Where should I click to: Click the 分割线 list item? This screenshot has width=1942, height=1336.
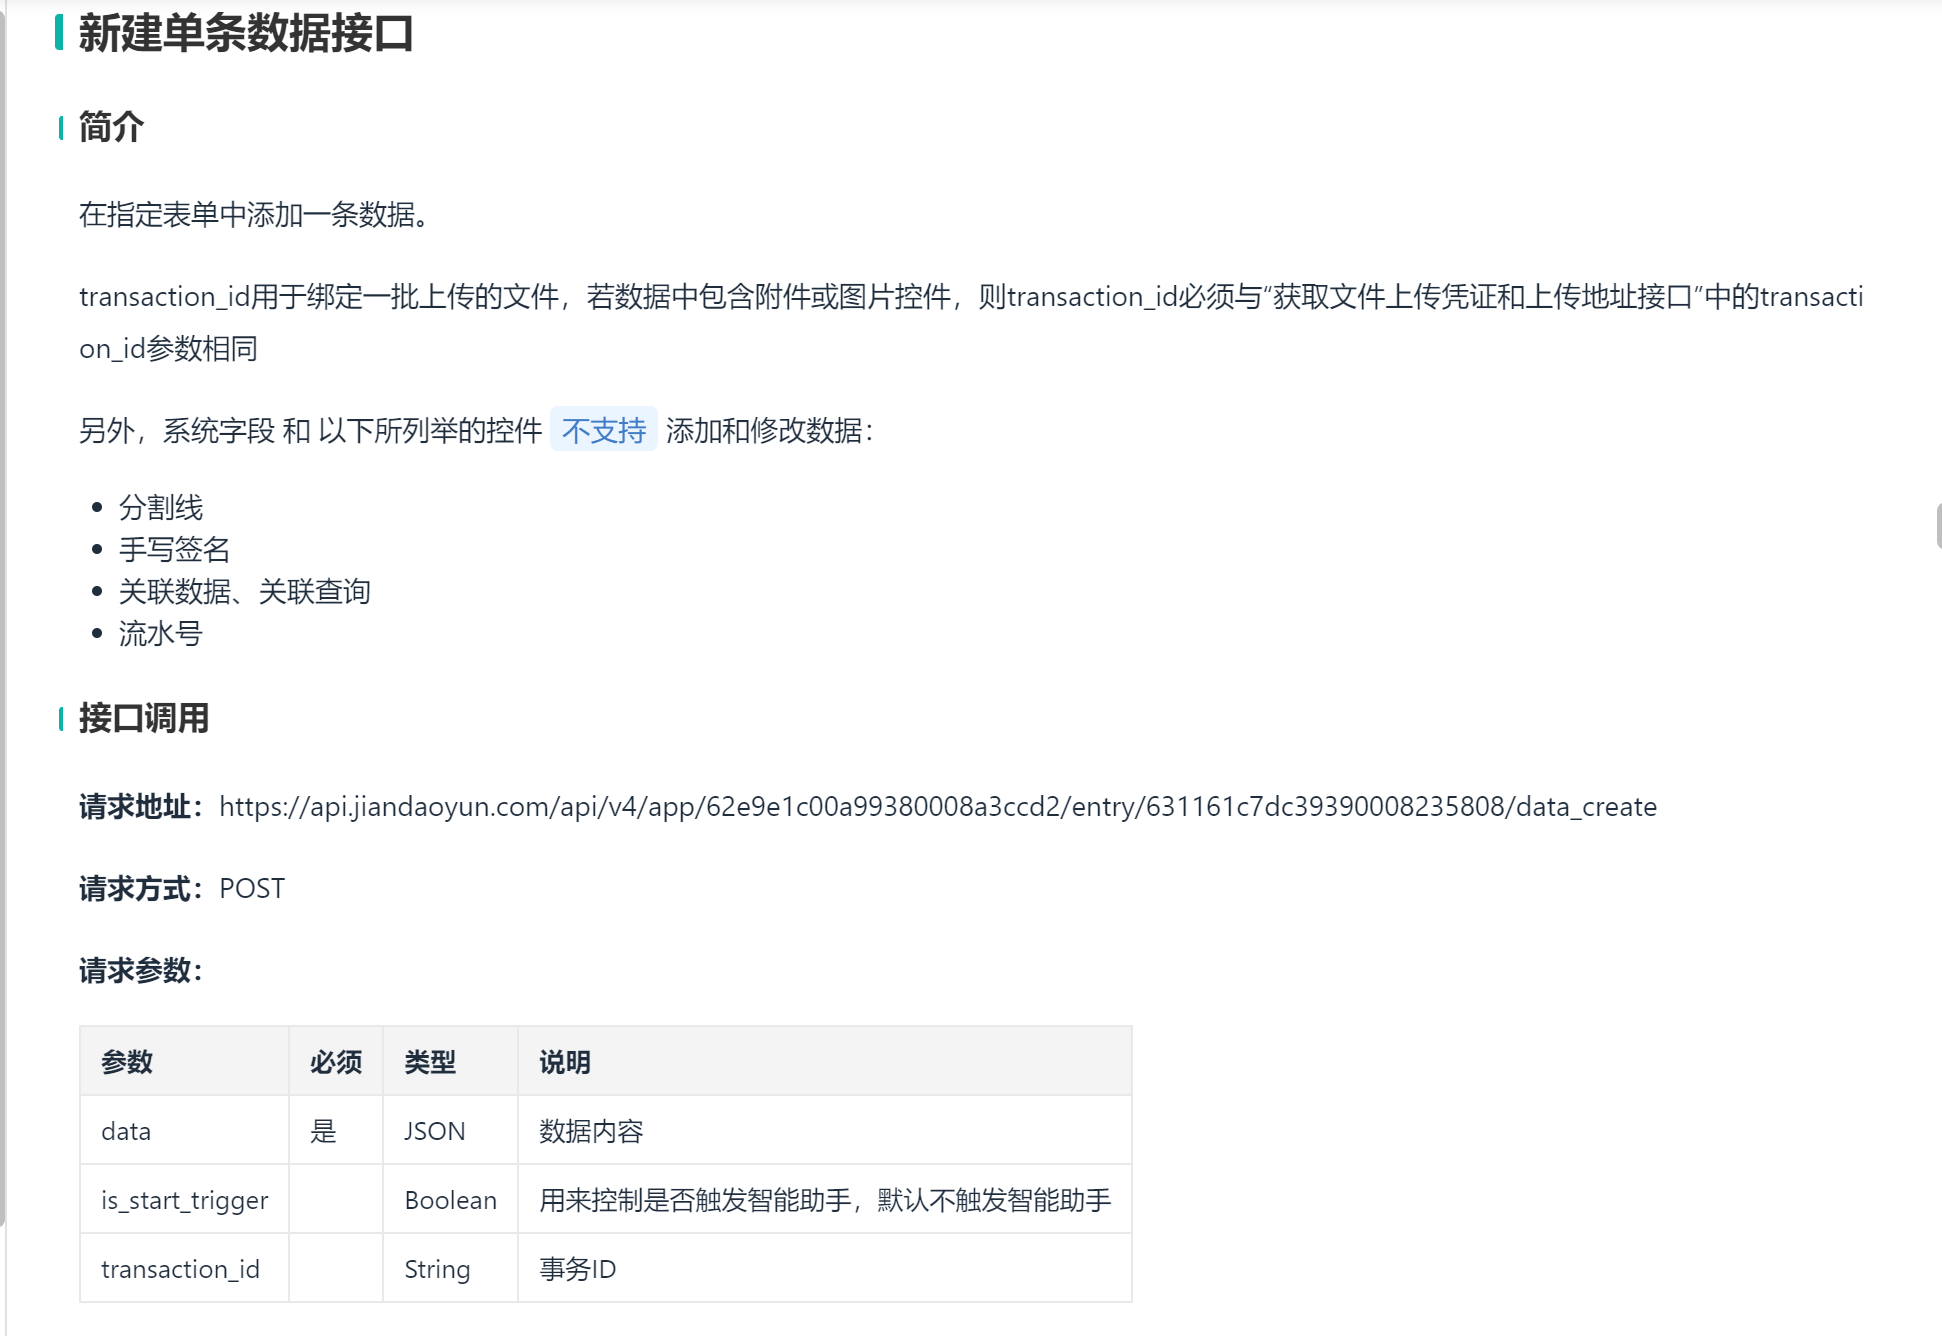pyautogui.click(x=160, y=507)
